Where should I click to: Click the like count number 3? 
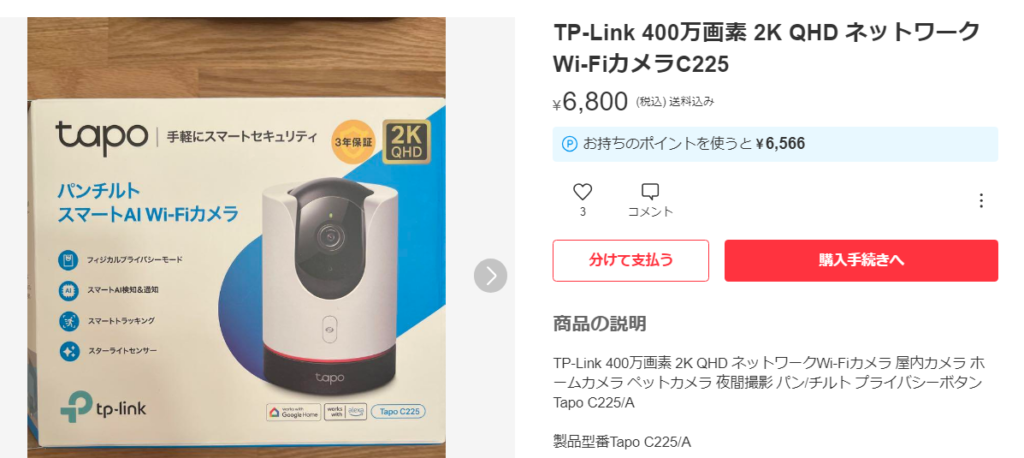[x=582, y=212]
